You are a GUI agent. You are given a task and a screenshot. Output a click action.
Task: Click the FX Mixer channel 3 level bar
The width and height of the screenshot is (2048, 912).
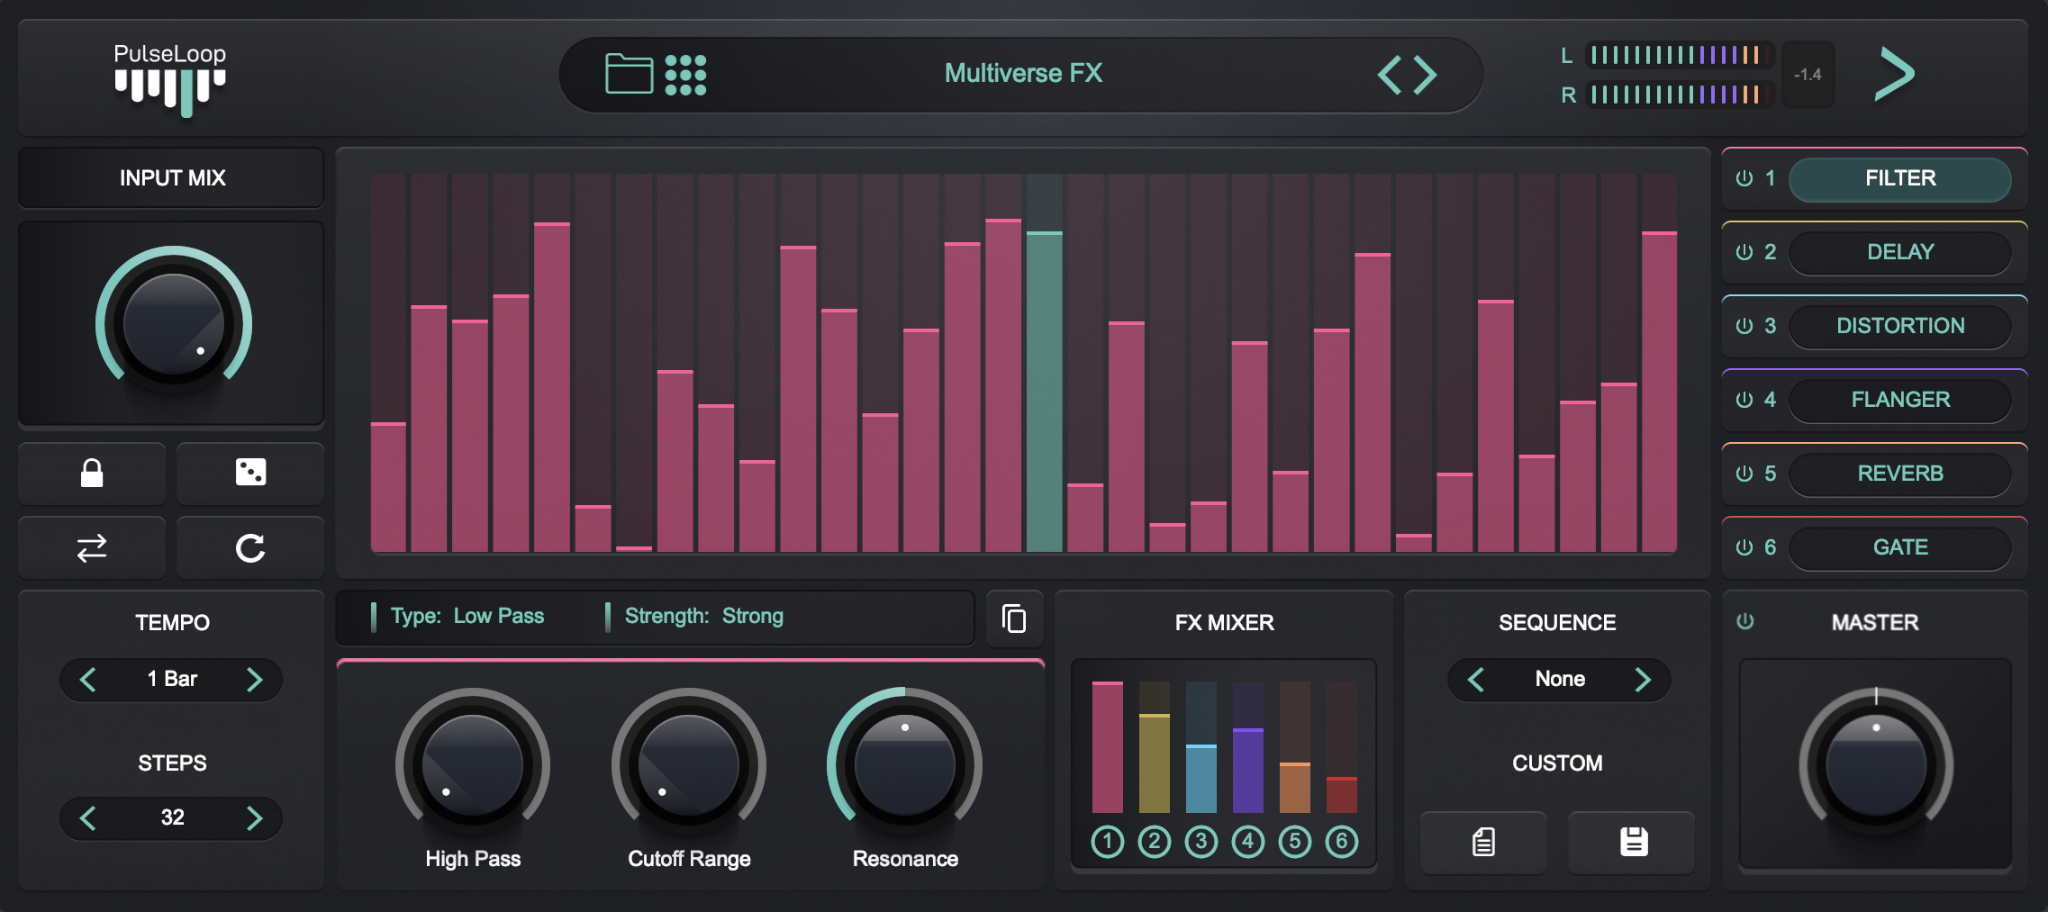[1201, 778]
